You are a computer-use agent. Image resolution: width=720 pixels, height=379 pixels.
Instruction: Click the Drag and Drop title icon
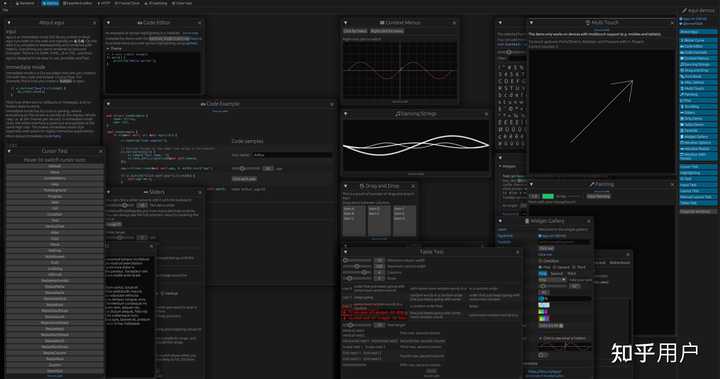click(362, 186)
